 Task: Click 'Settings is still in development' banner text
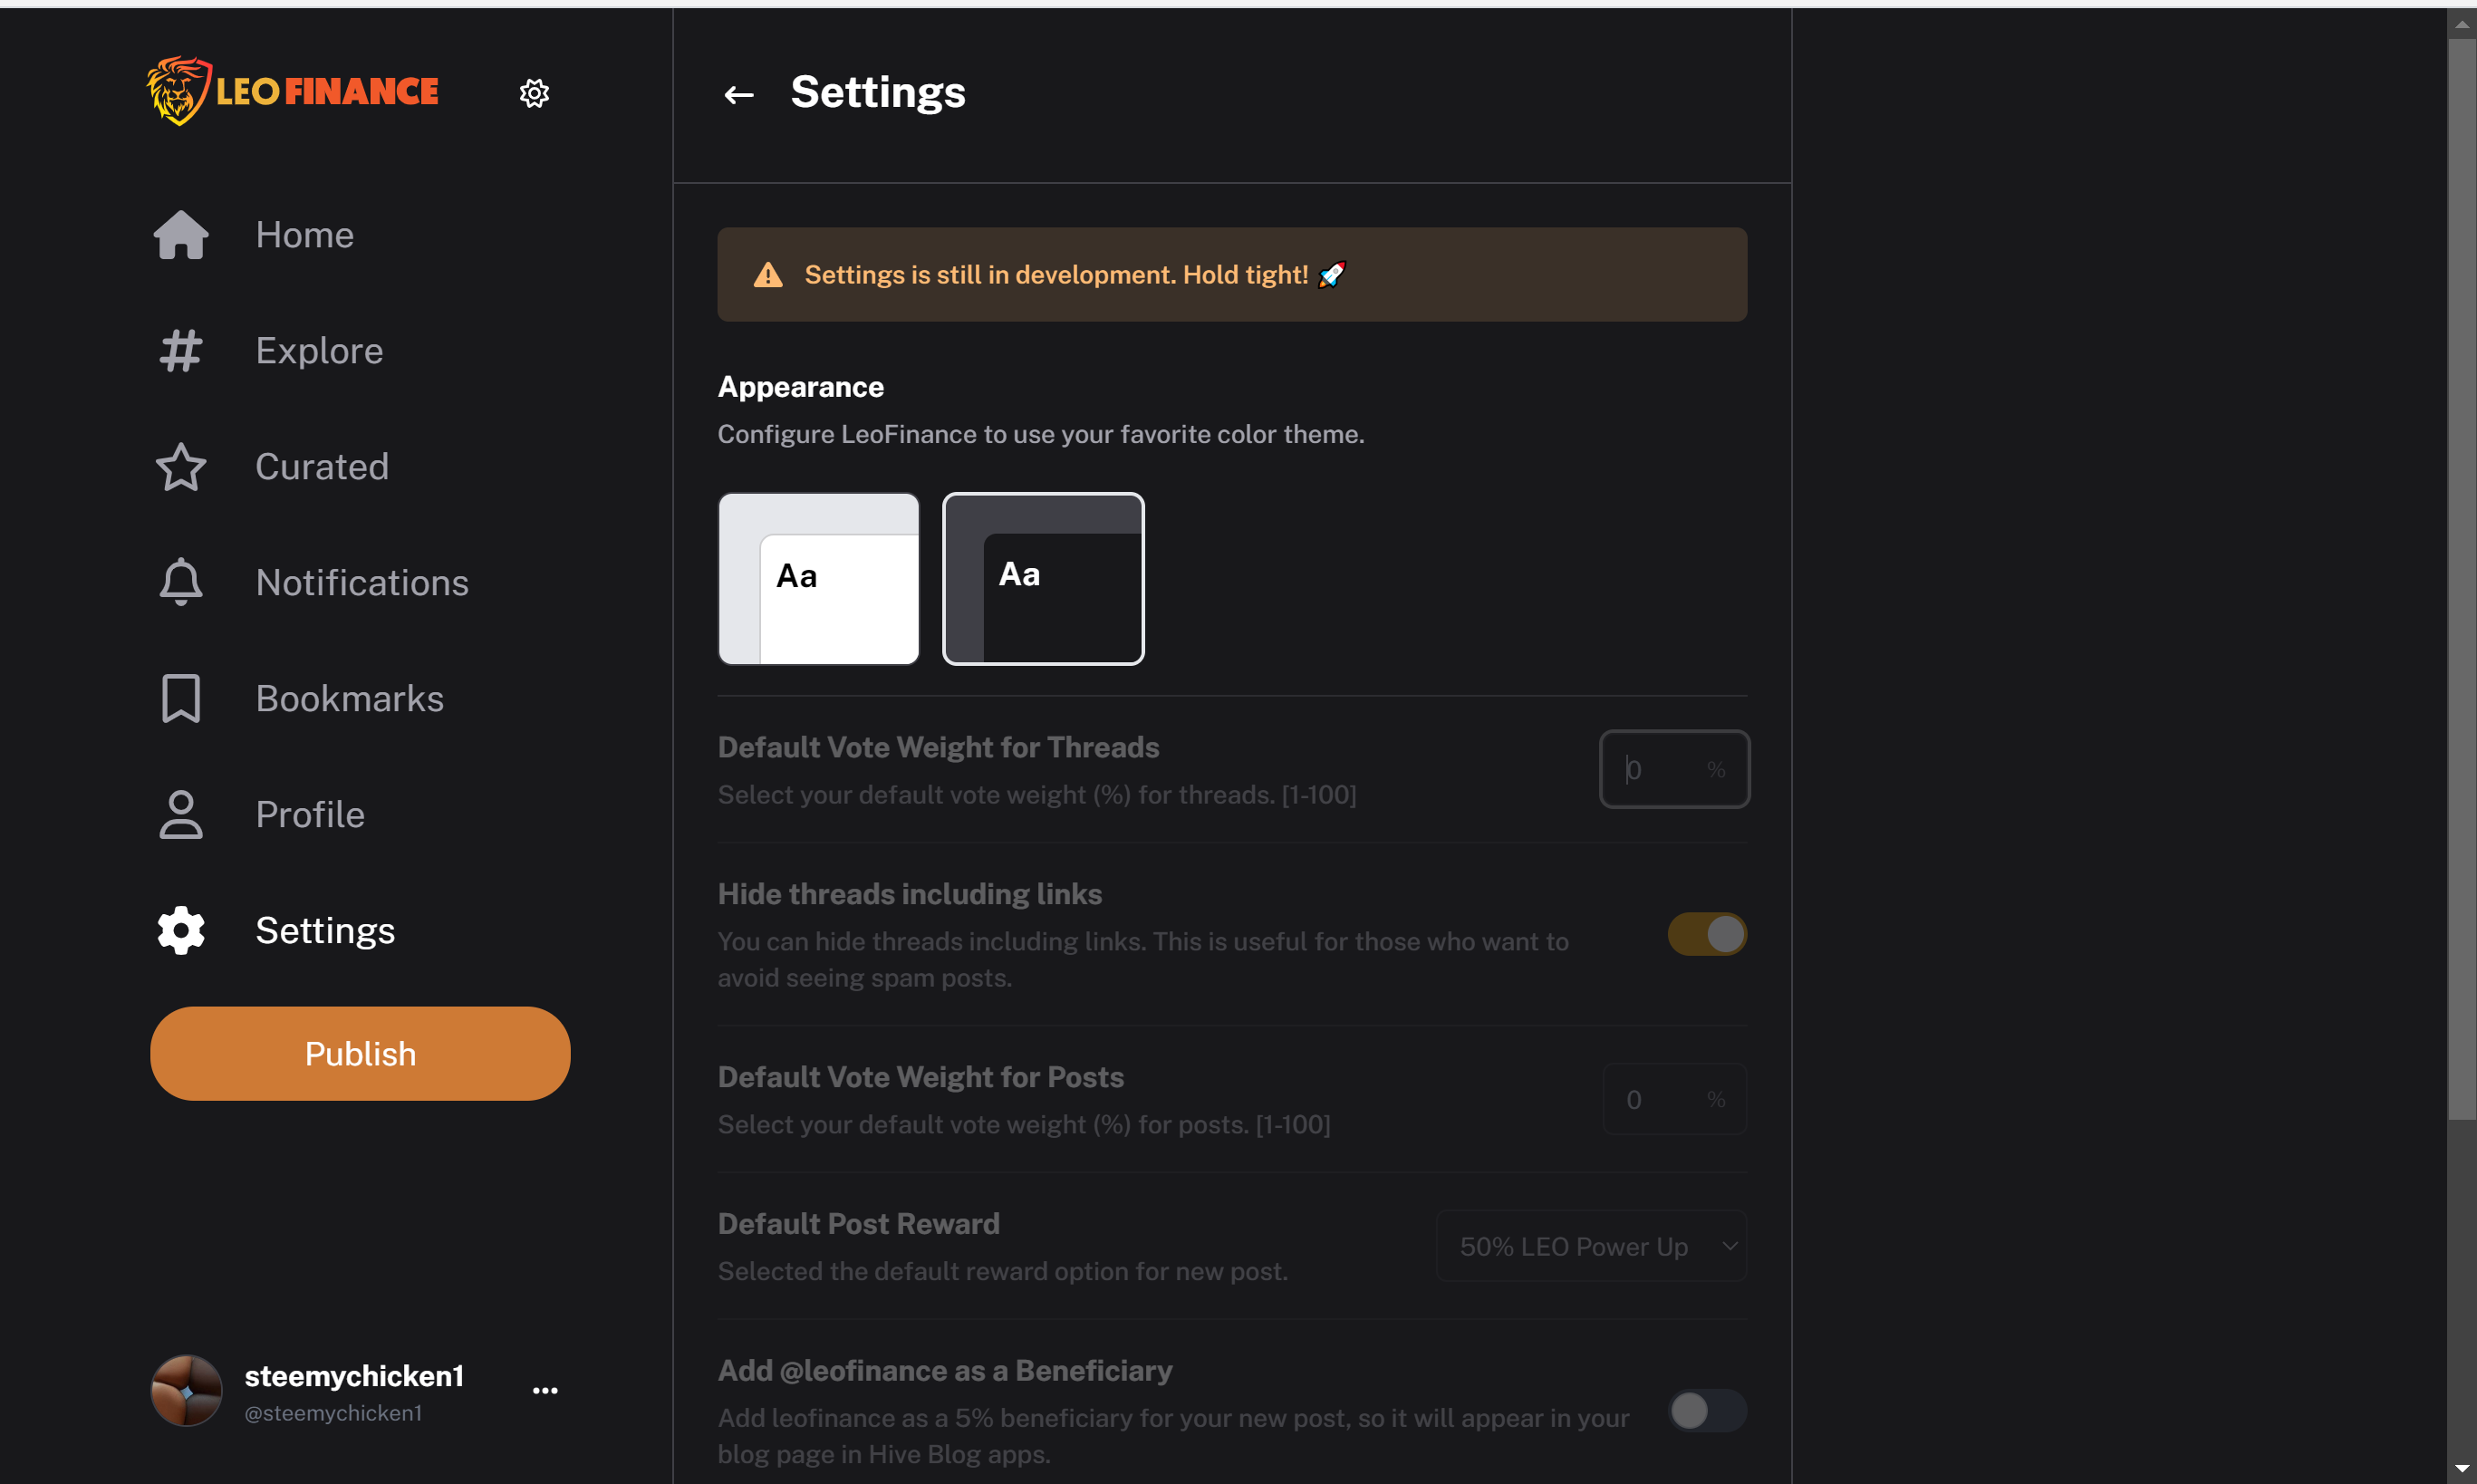1056,275
